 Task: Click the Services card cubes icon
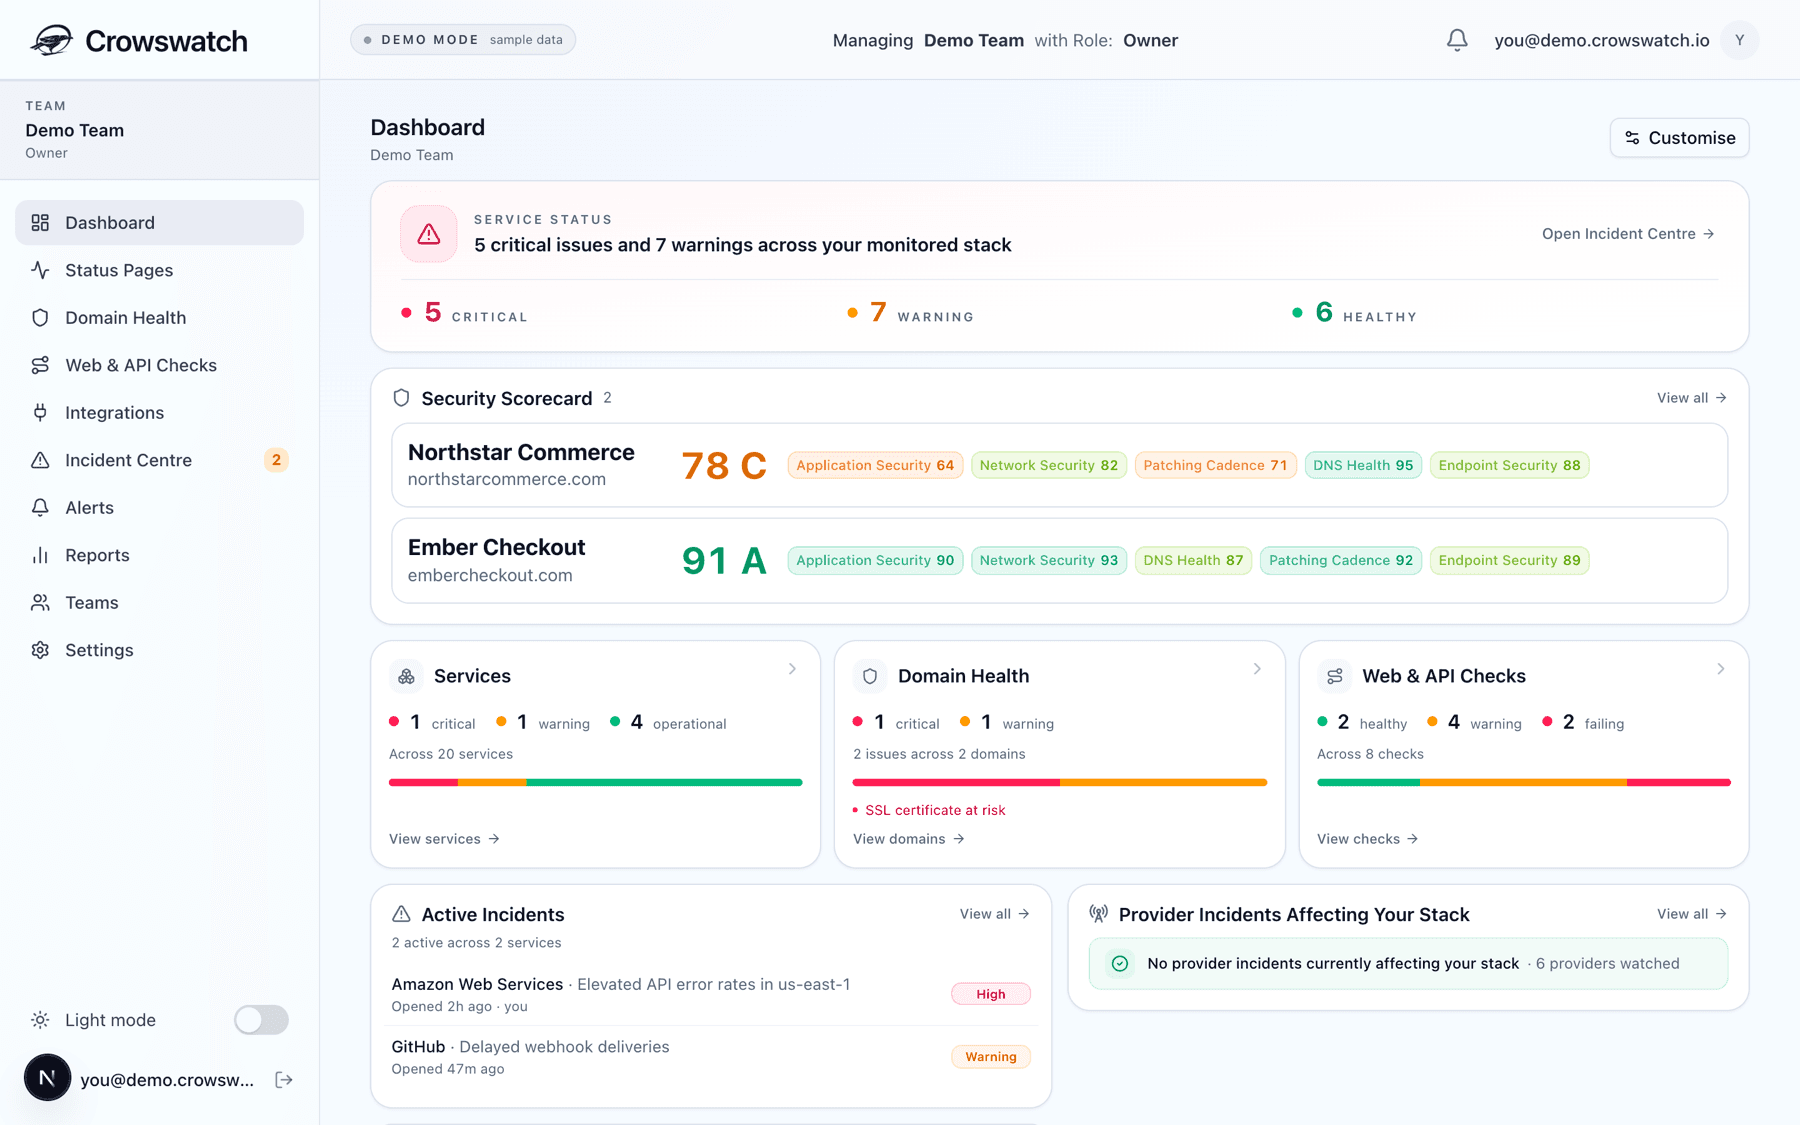[406, 676]
